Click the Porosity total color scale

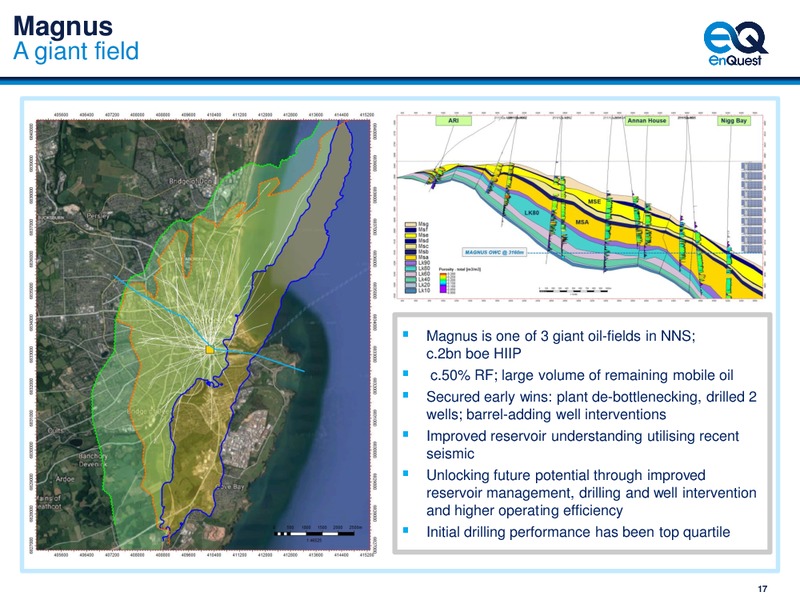[x=443, y=283]
